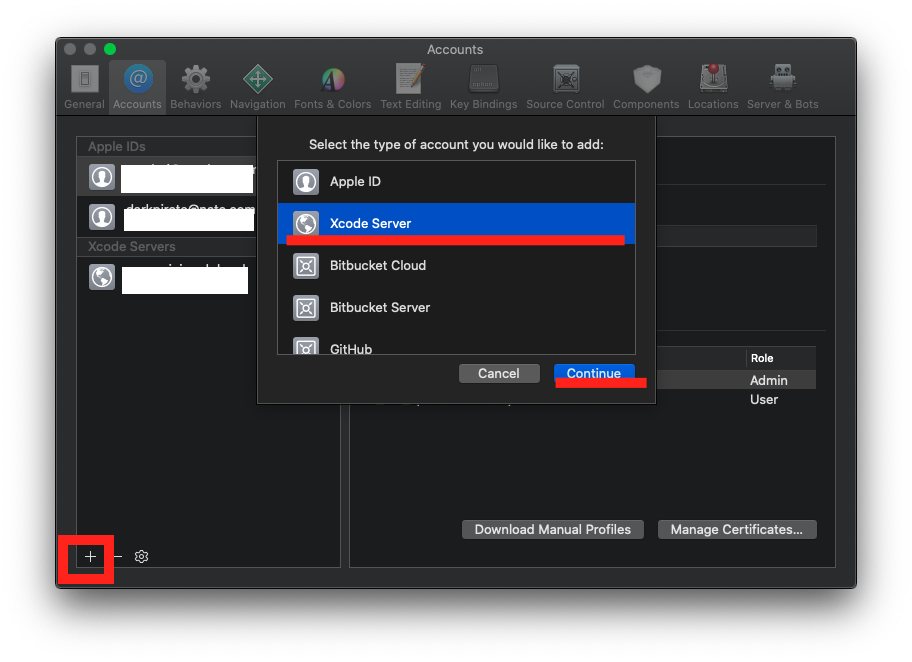Click the minus button to remove account
Viewport: 912px width, 662px height.
[118, 557]
